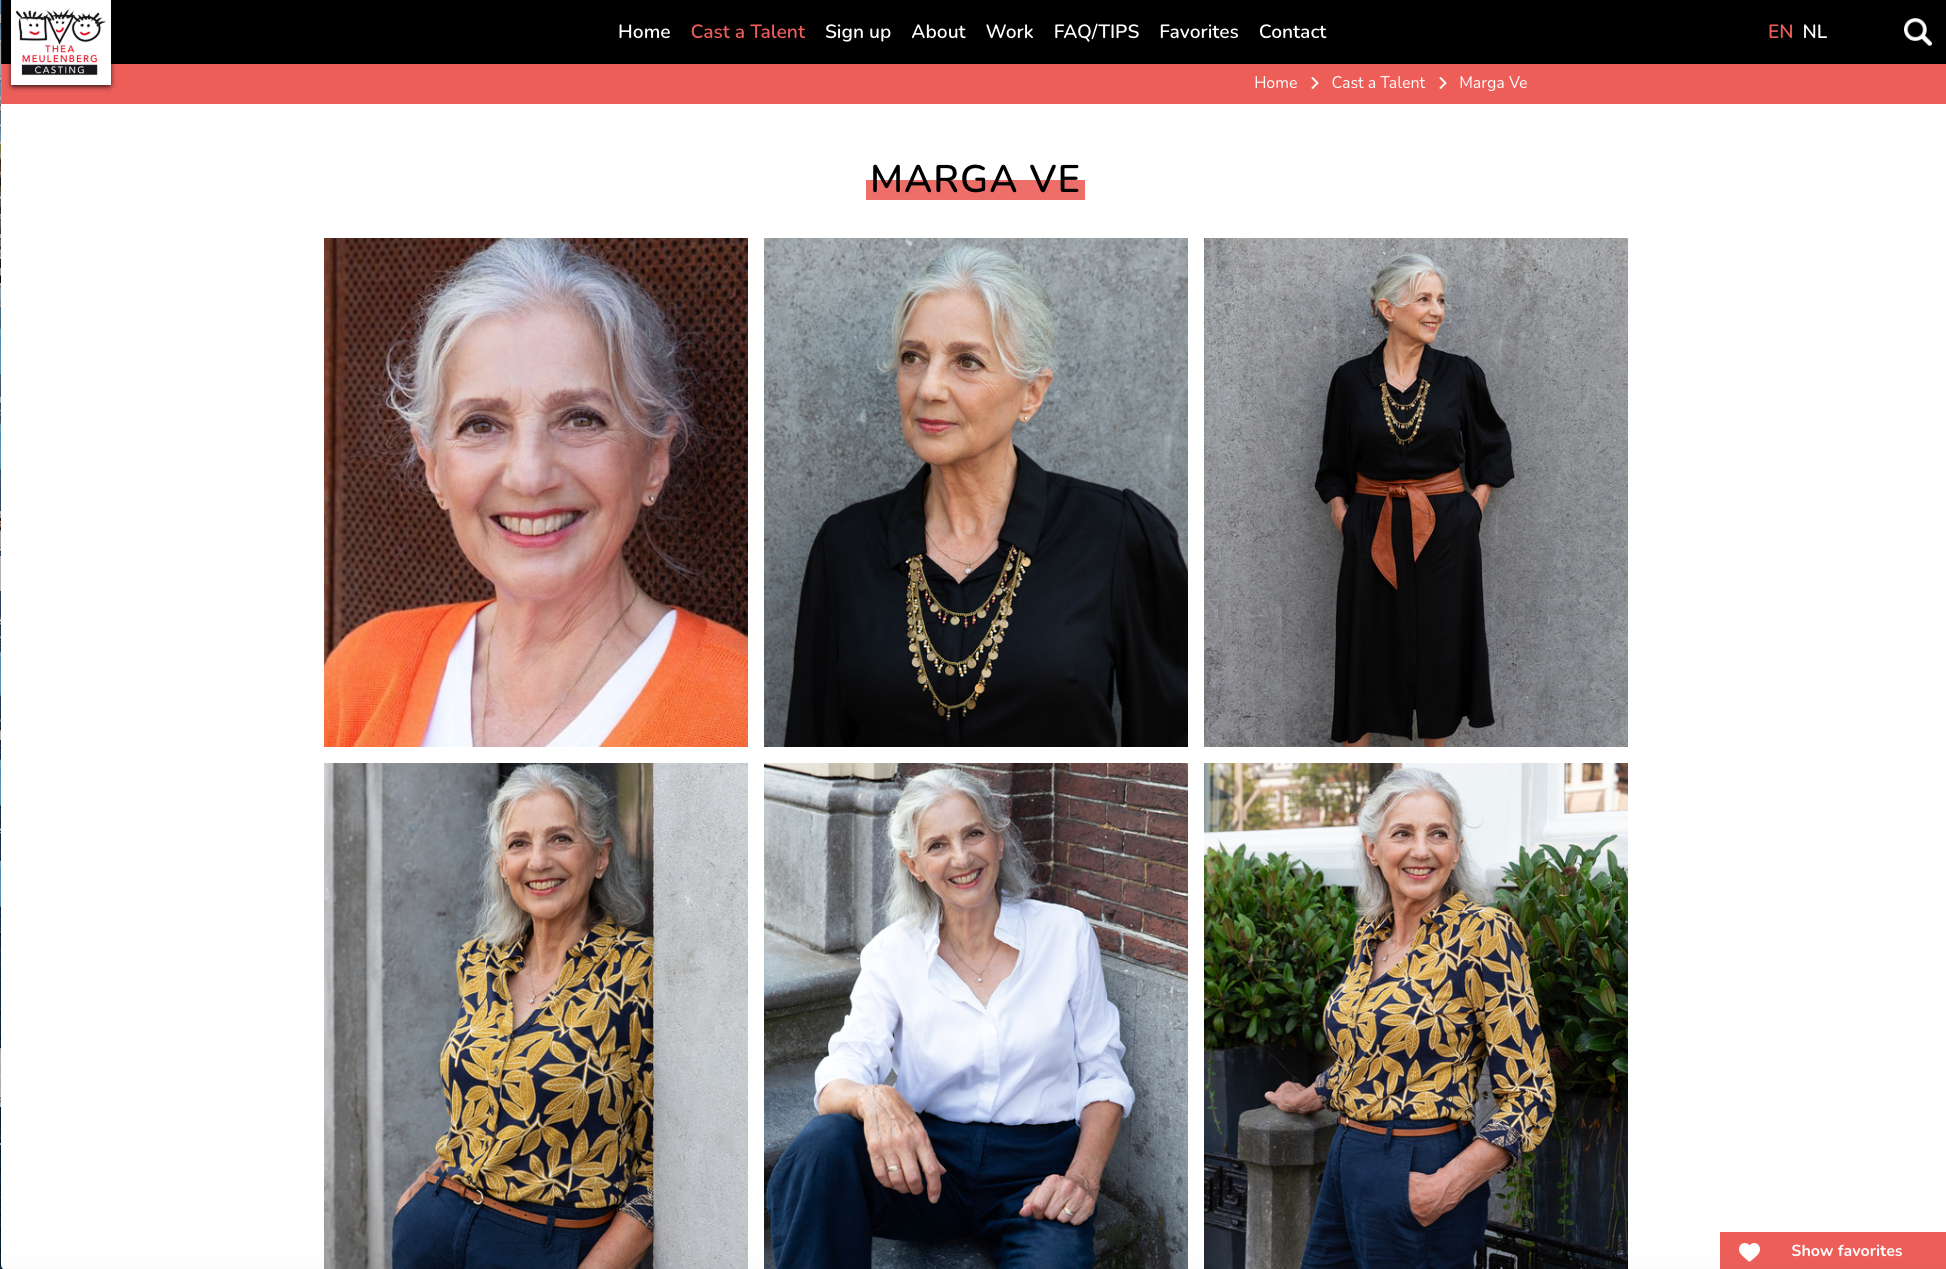Open the white shirt seated photo
Image resolution: width=1946 pixels, height=1269 pixels.
tap(976, 1016)
